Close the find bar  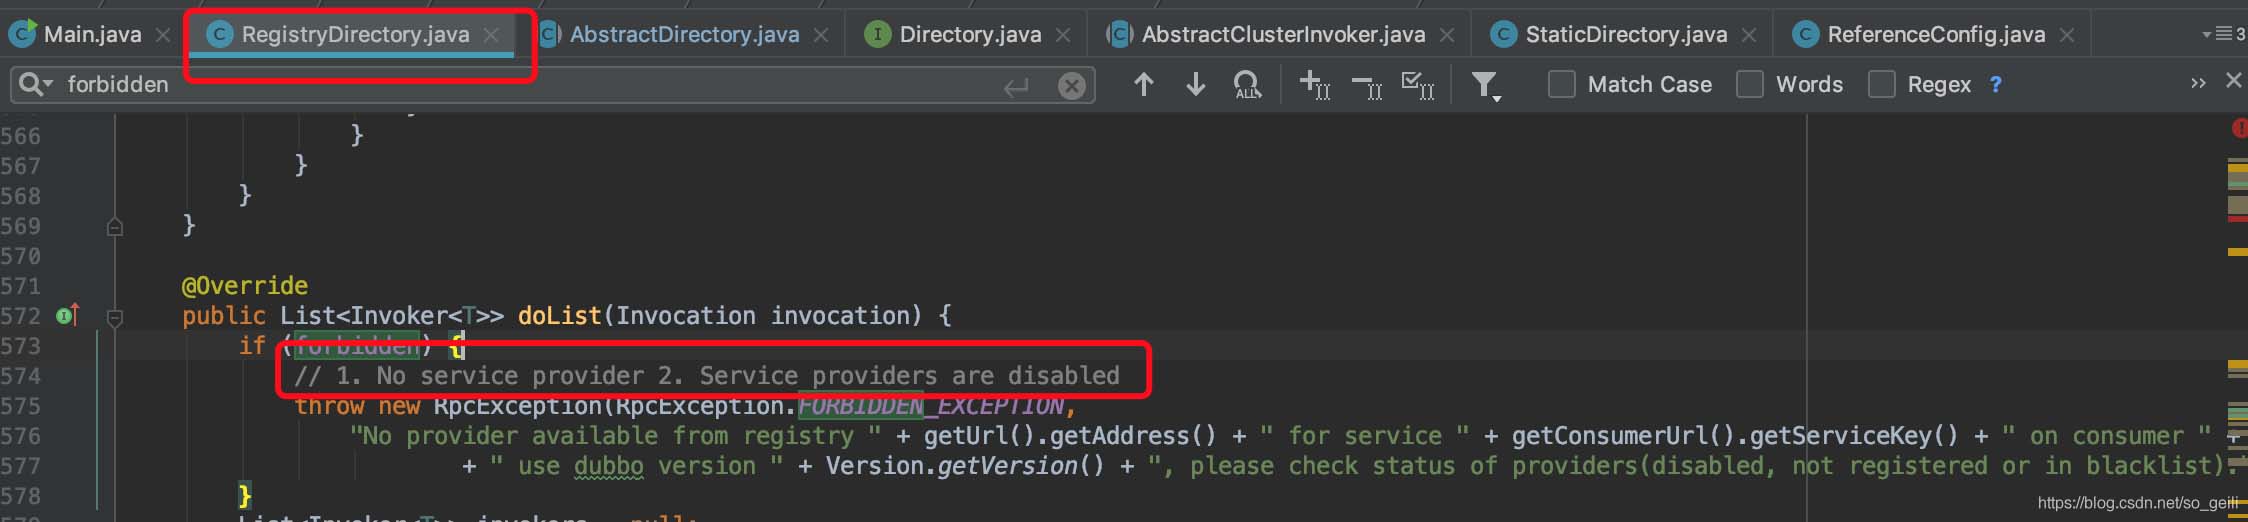pyautogui.click(x=2233, y=80)
